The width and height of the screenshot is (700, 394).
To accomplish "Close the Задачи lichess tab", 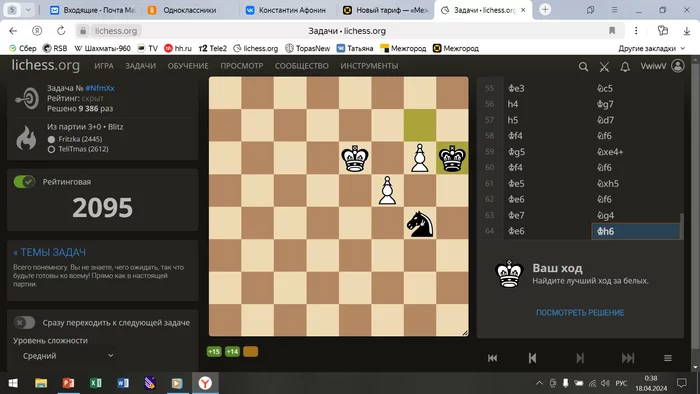I will click(523, 10).
